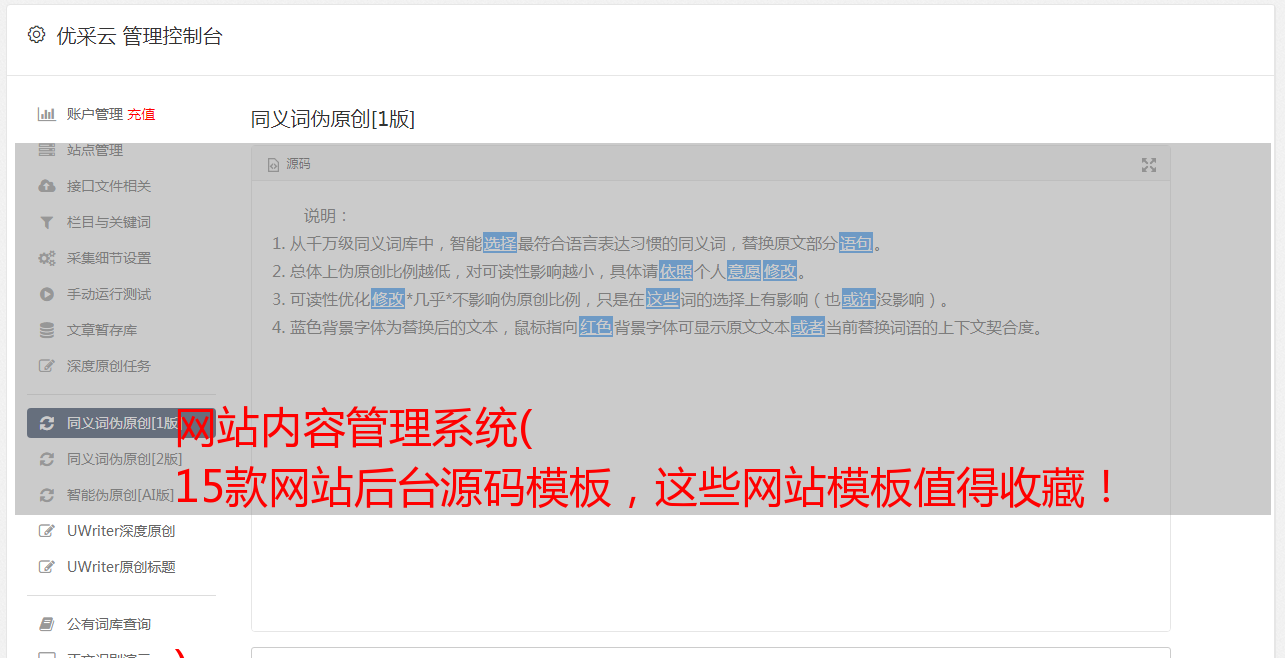Open 公有词库查询 book icon
Screen dimensions: 1285x658
(x=46, y=624)
